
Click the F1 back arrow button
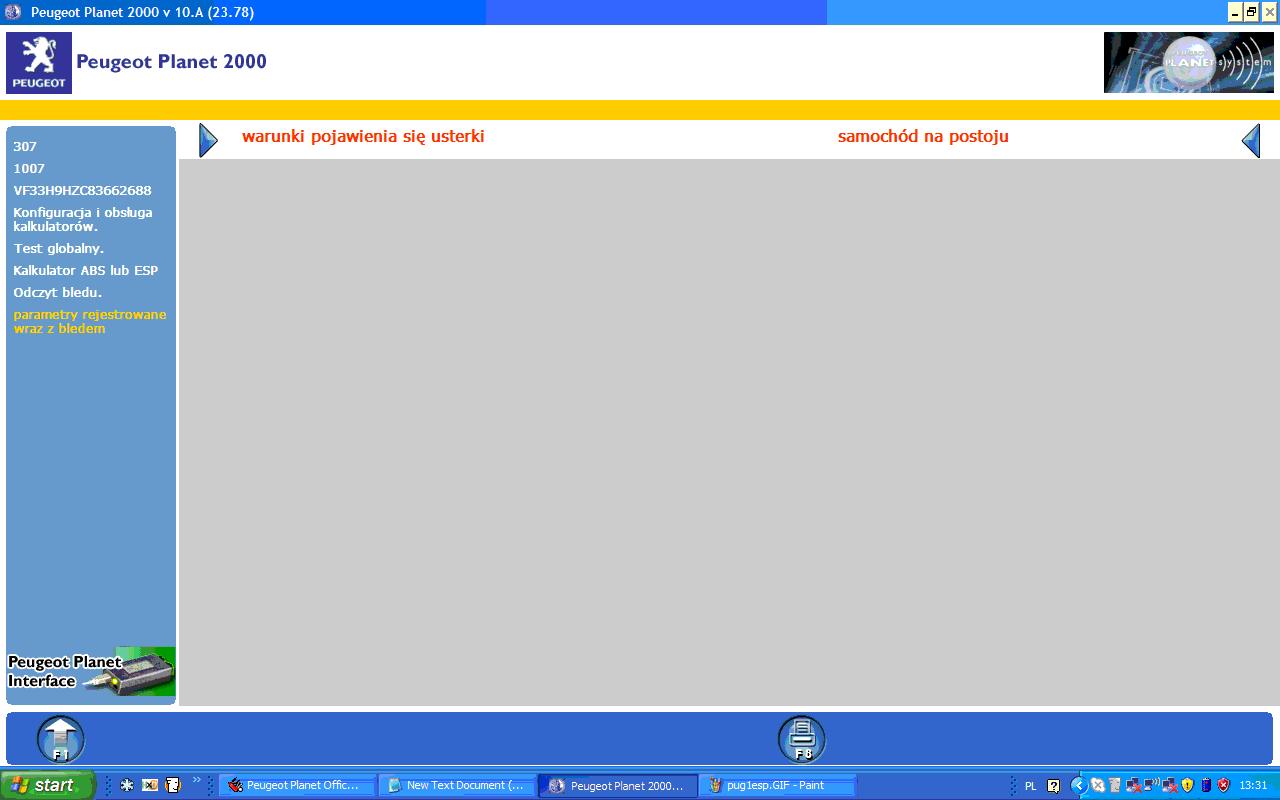pyautogui.click(x=61, y=740)
